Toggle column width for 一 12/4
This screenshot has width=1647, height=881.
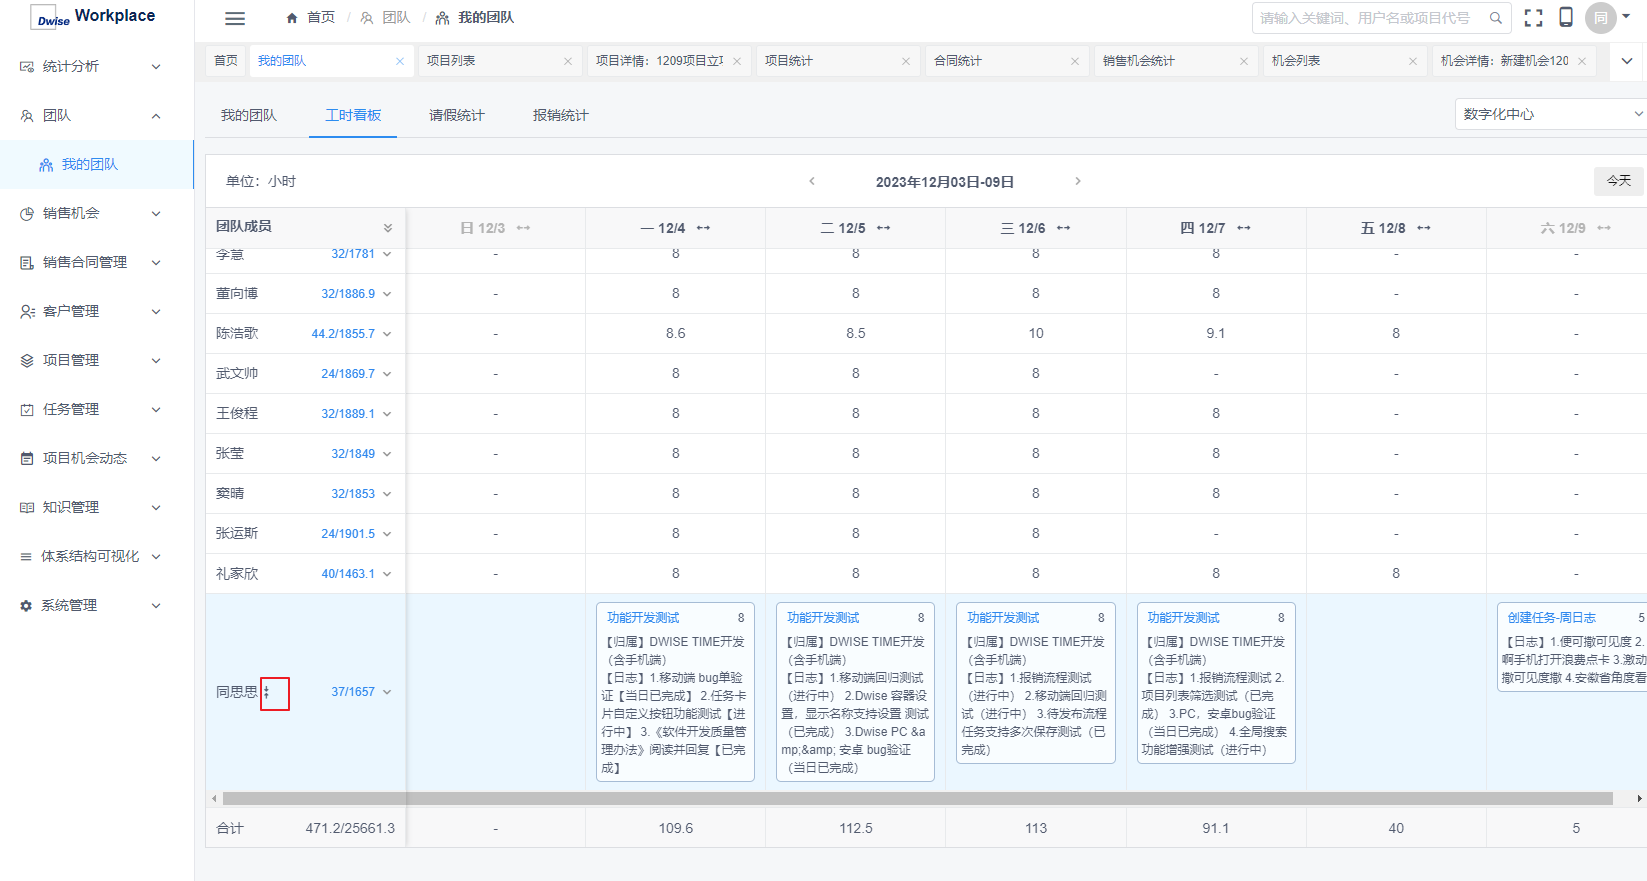704,228
